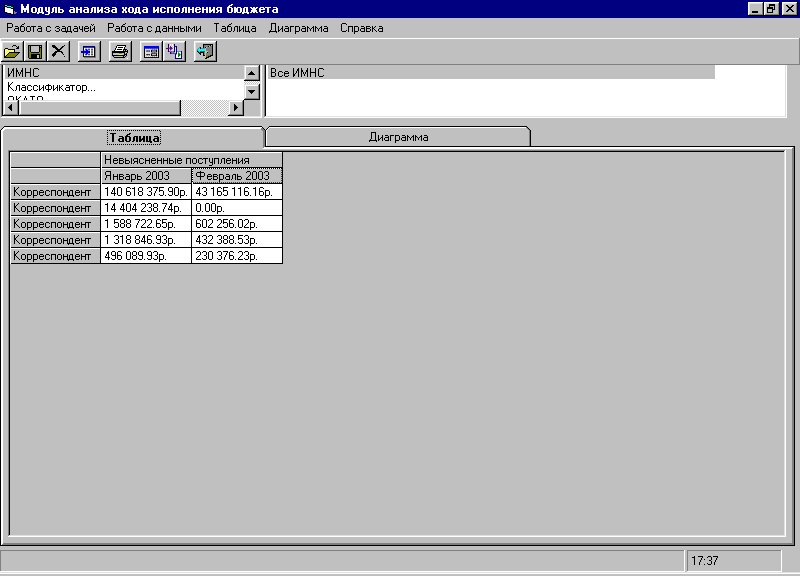Click the import data arrow-into-table icon

[x=89, y=52]
